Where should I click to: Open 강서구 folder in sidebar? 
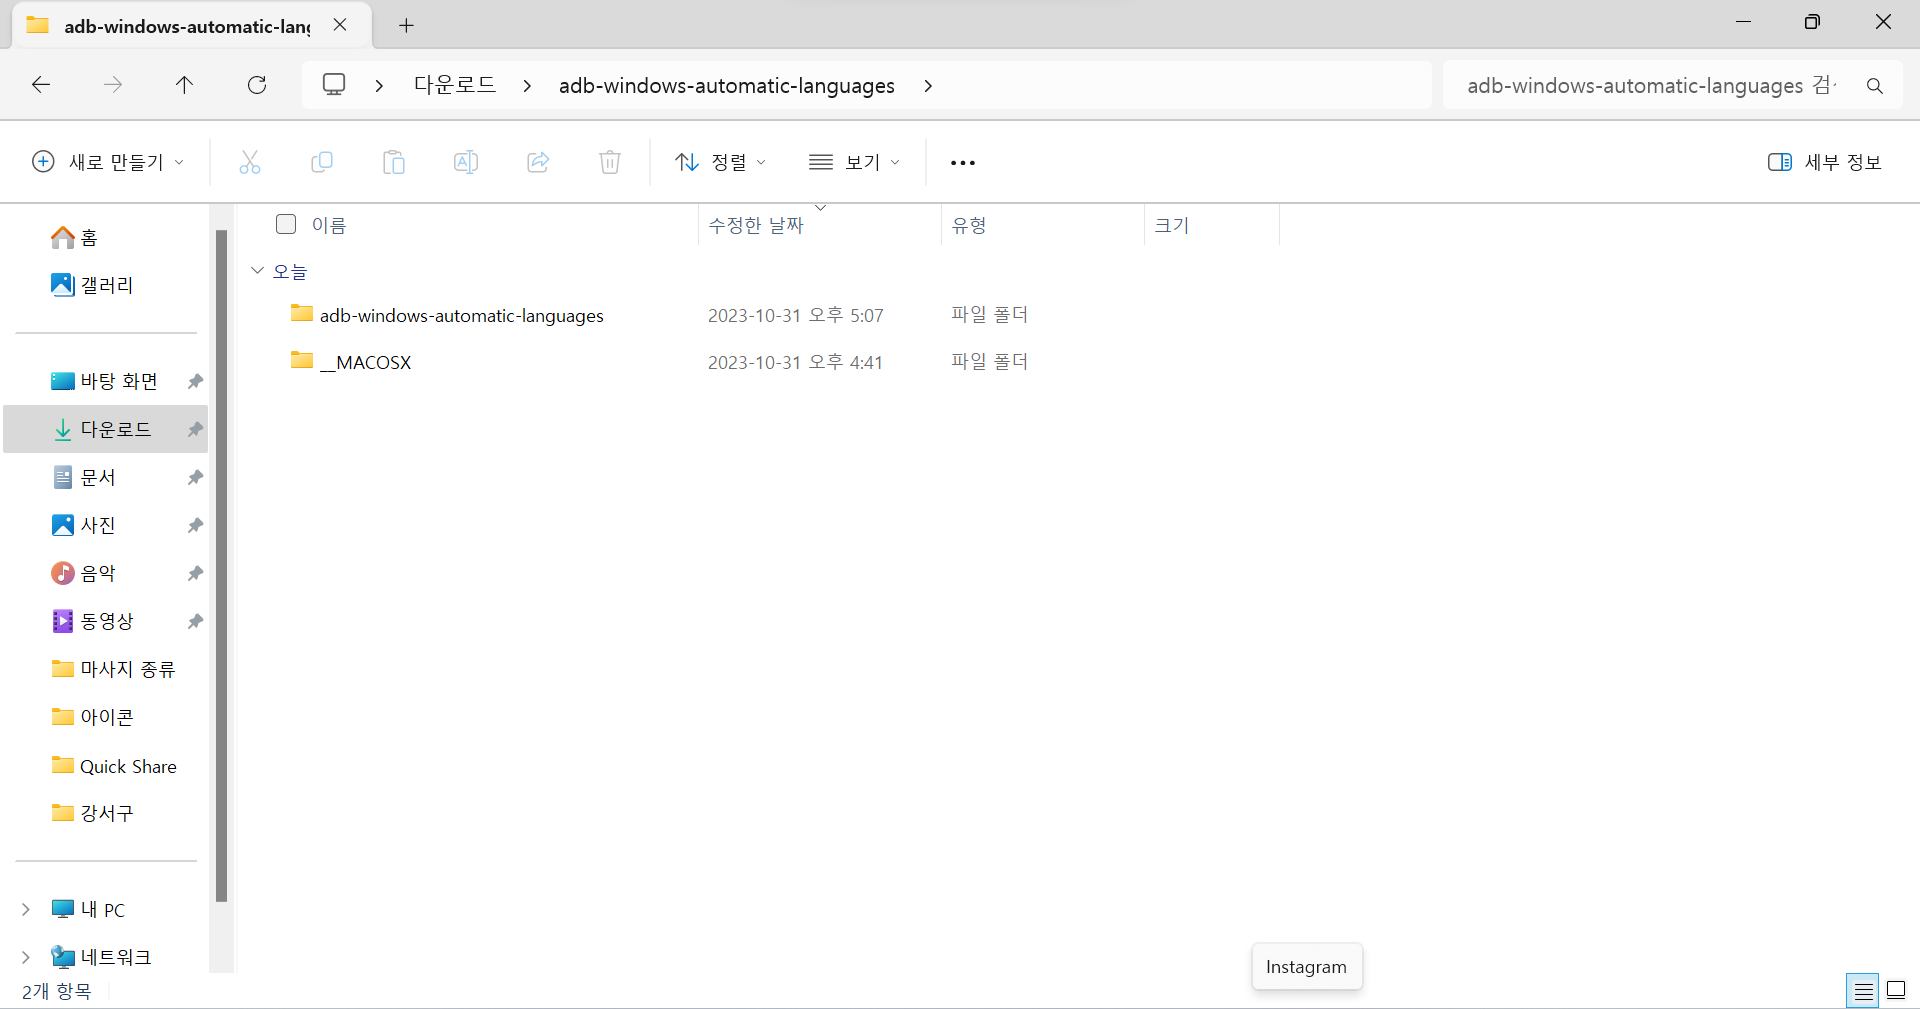93,813
